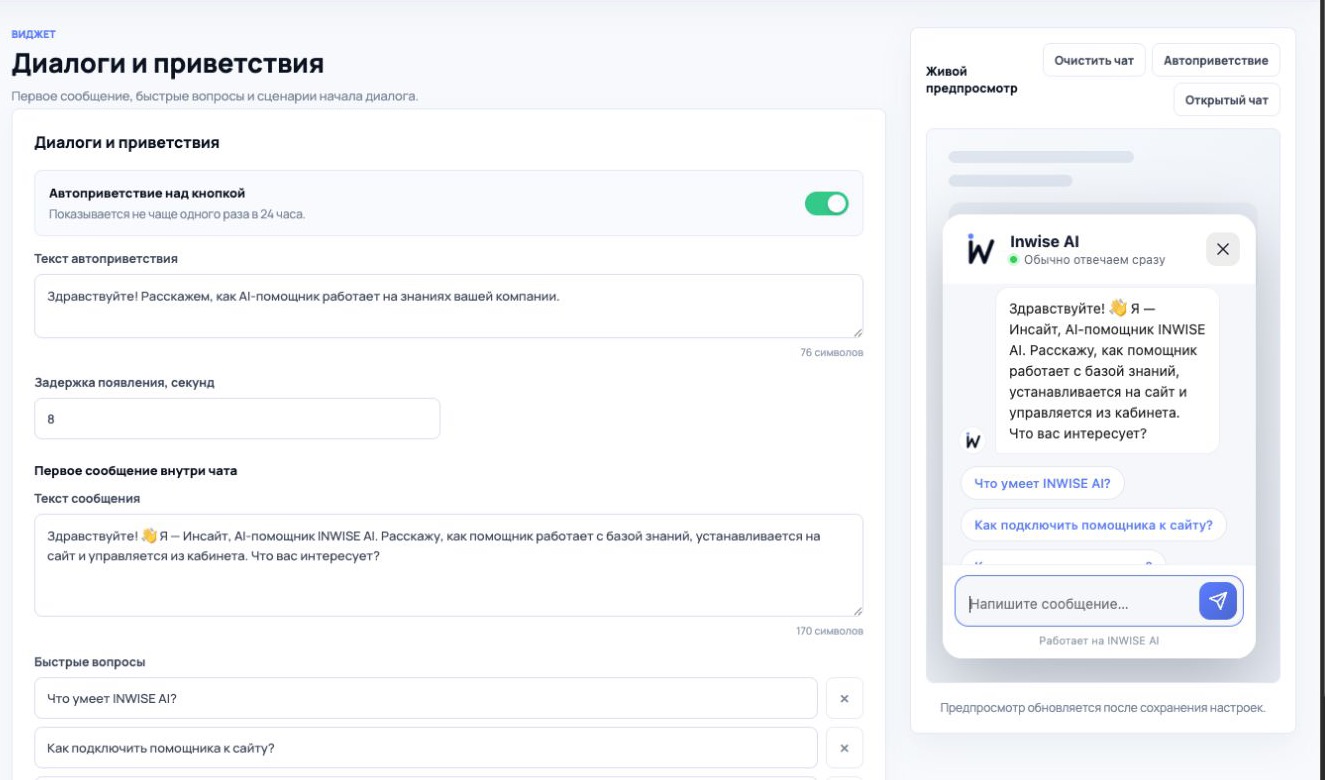This screenshot has height=780, width=1325.
Task: Click 'Первое сообщение внутри чата' heading
Action: coord(136,470)
